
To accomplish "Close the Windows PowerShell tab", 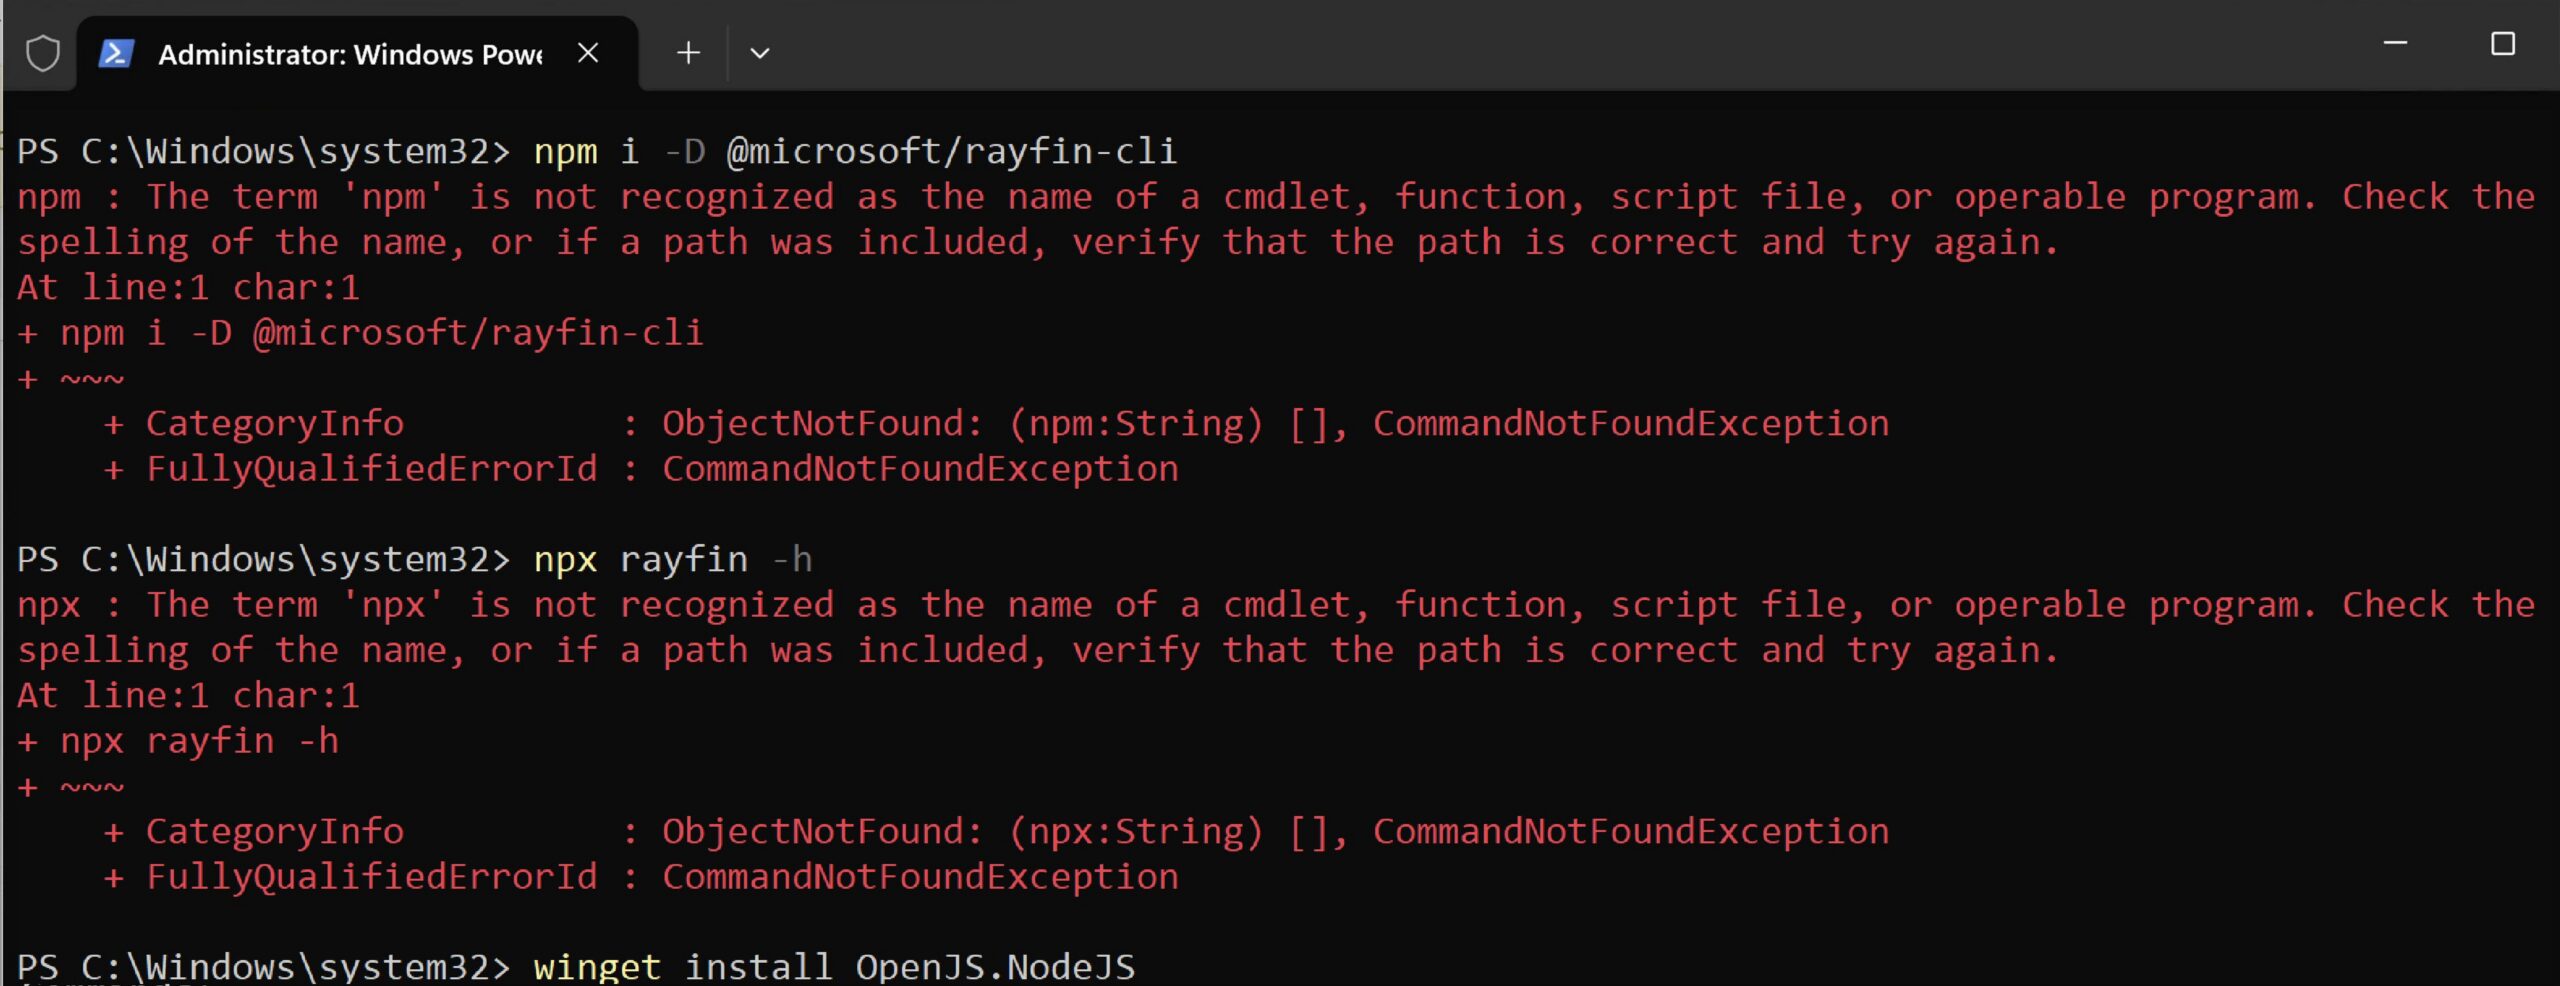I will pos(588,53).
